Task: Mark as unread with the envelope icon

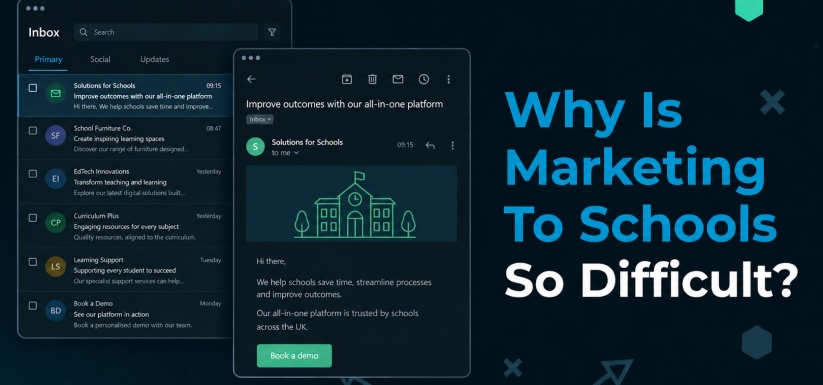Action: (398, 79)
